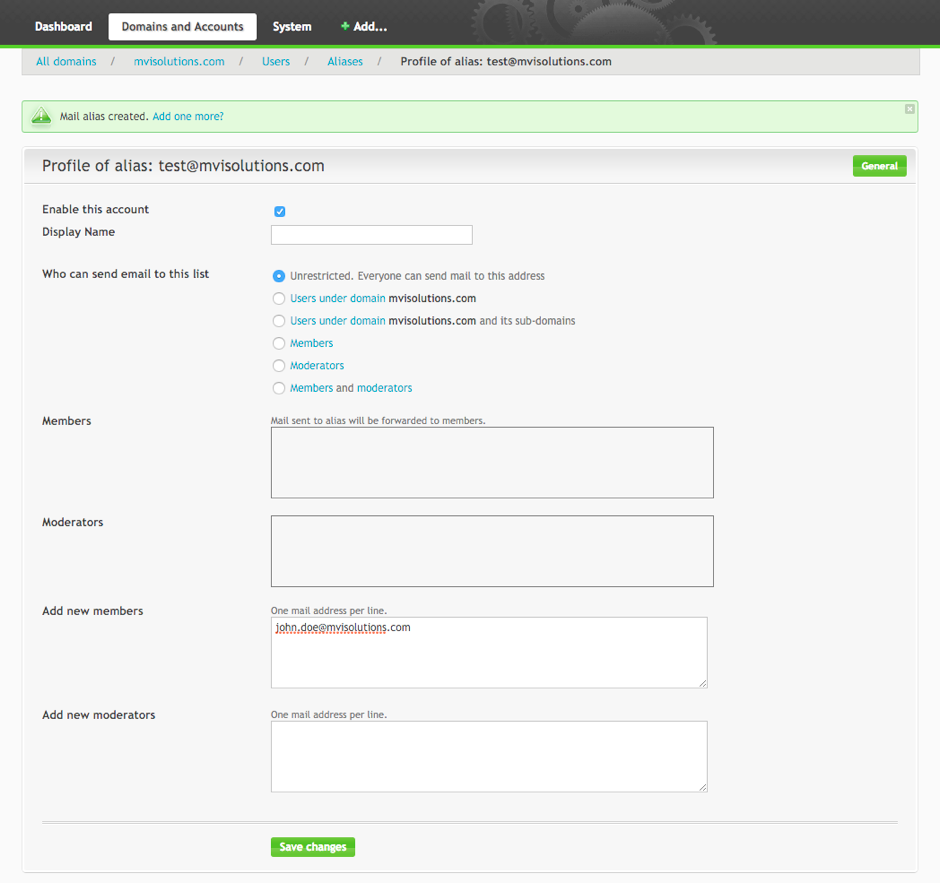Click 'Mail sent to alias will be forwarded' note

tap(378, 420)
